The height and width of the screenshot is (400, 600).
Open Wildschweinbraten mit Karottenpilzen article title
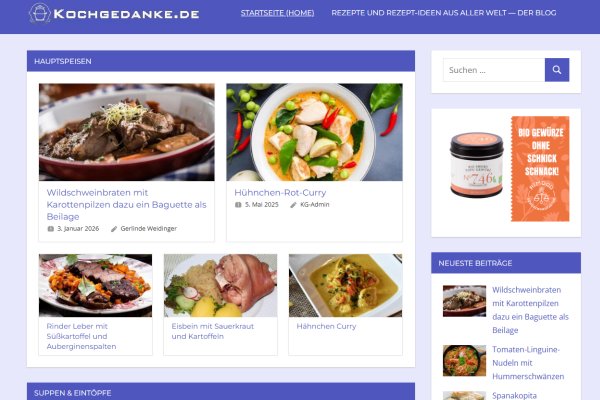tap(127, 204)
